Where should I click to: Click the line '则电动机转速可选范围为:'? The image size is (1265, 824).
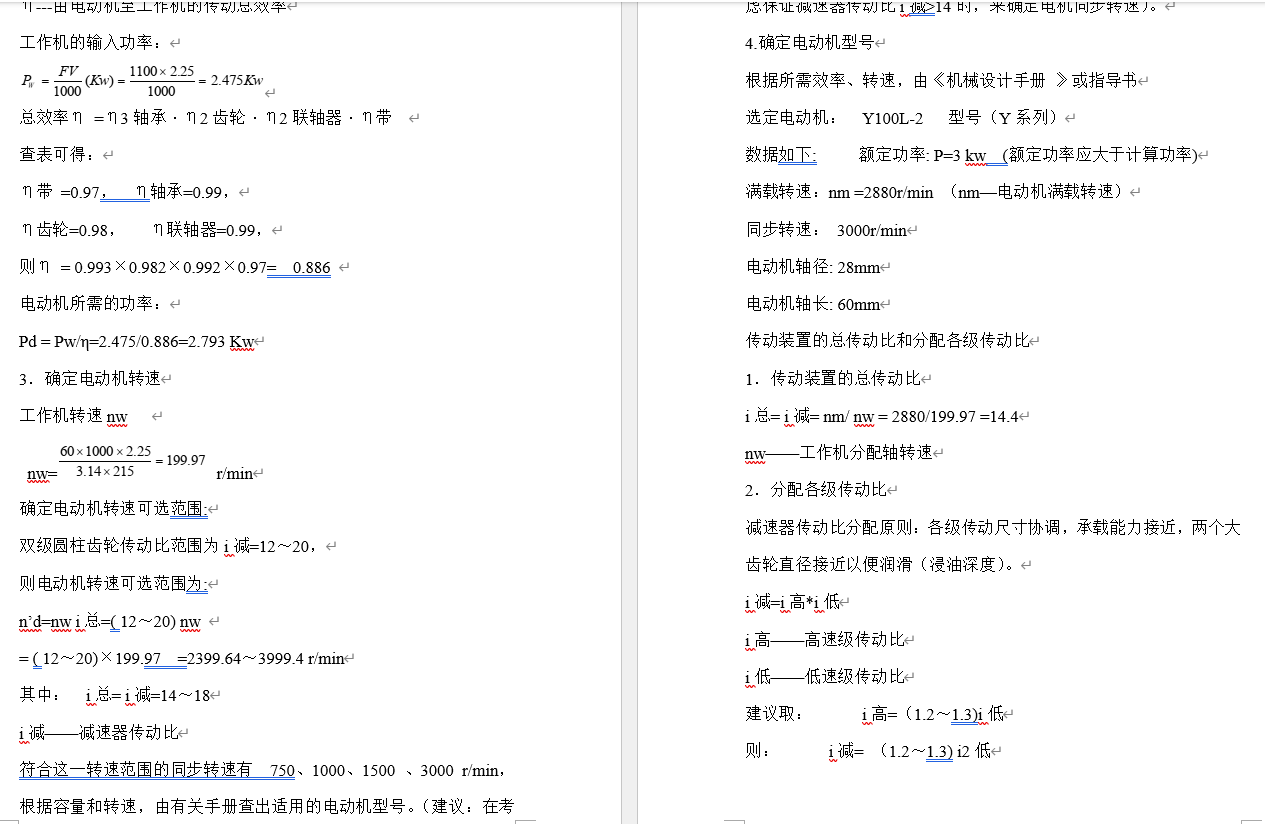(113, 584)
